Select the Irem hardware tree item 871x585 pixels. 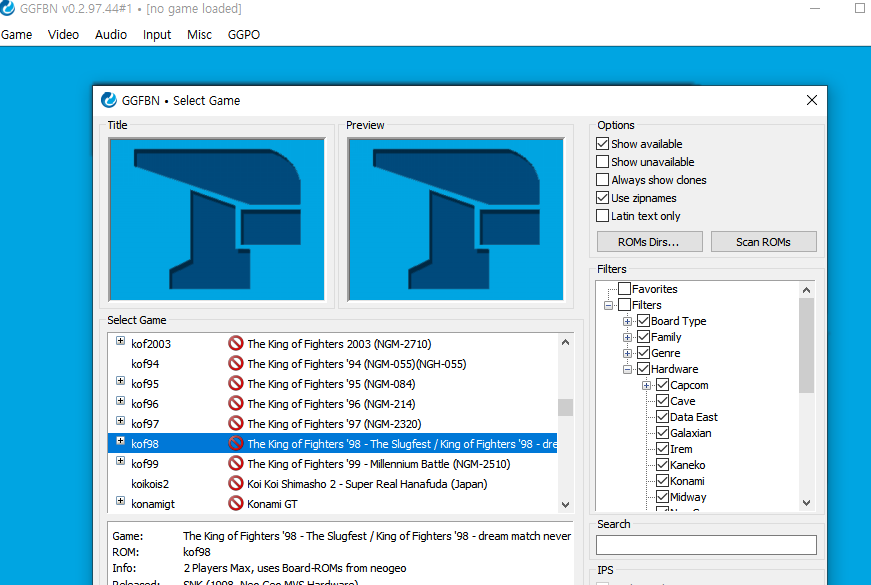(x=681, y=449)
